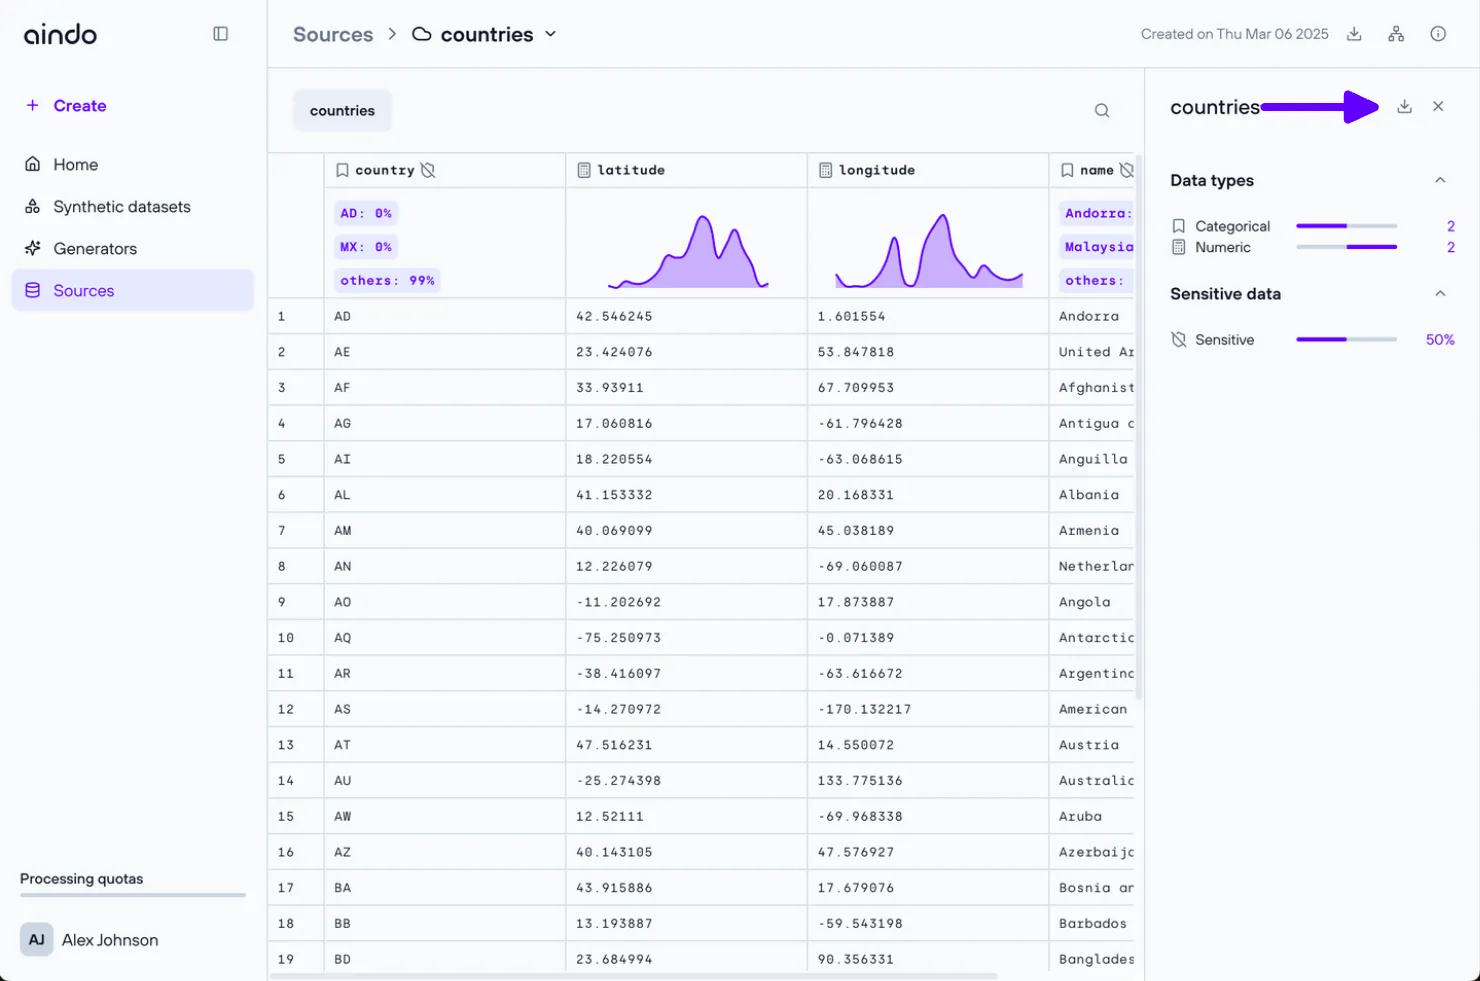1480x981 pixels.
Task: Close the countries details panel
Action: pyautogui.click(x=1438, y=106)
